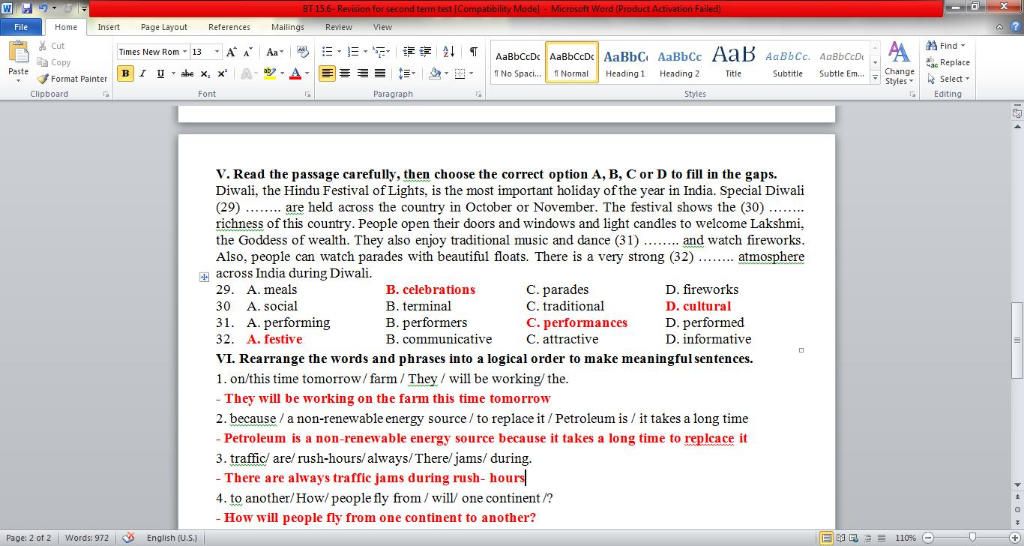Click the Paste clipboard icon
The height and width of the screenshot is (546, 1024).
pos(18,52)
